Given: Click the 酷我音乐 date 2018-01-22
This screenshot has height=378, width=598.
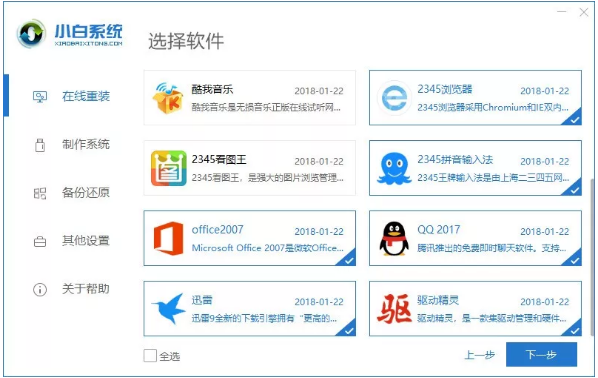Looking at the screenshot, I should click(x=319, y=91).
